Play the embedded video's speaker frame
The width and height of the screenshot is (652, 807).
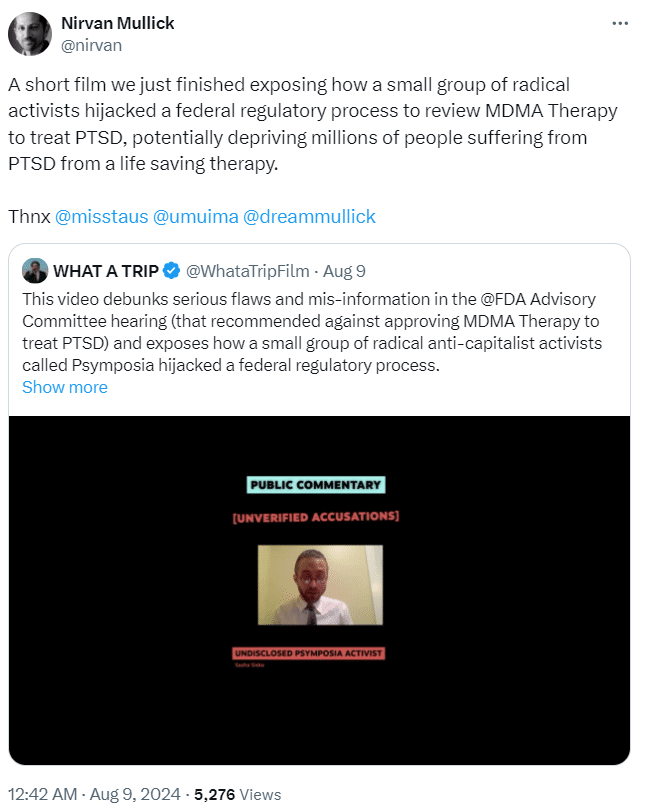coord(320,585)
